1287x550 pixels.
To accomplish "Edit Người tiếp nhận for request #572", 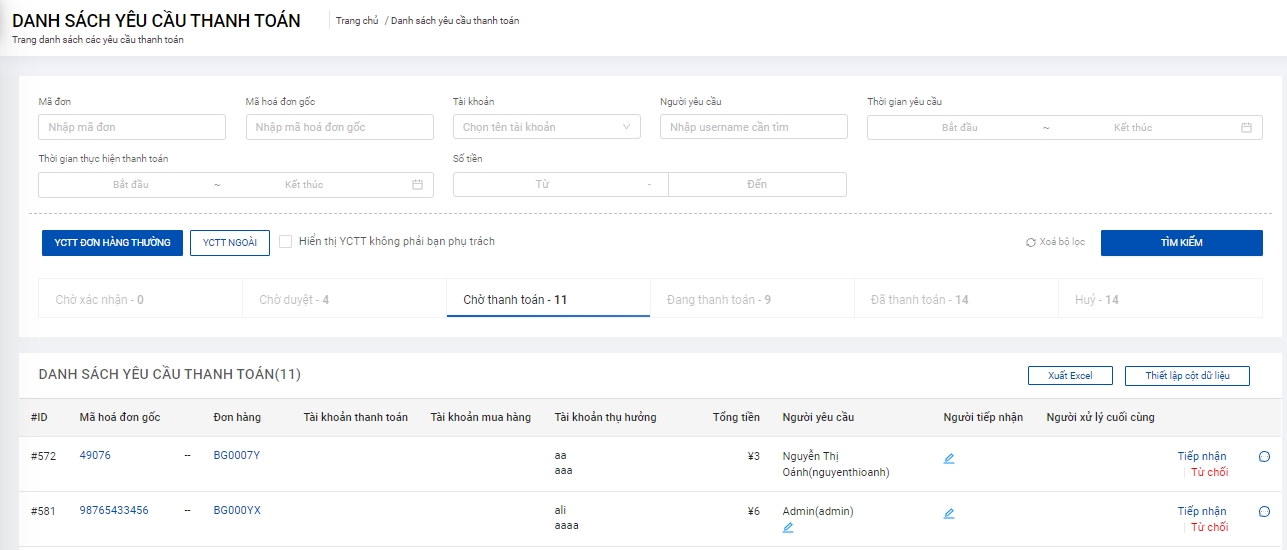I will (949, 459).
